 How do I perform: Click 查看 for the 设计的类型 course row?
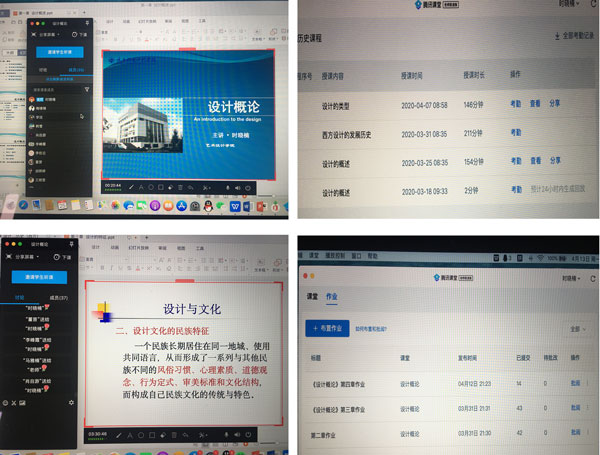click(536, 104)
